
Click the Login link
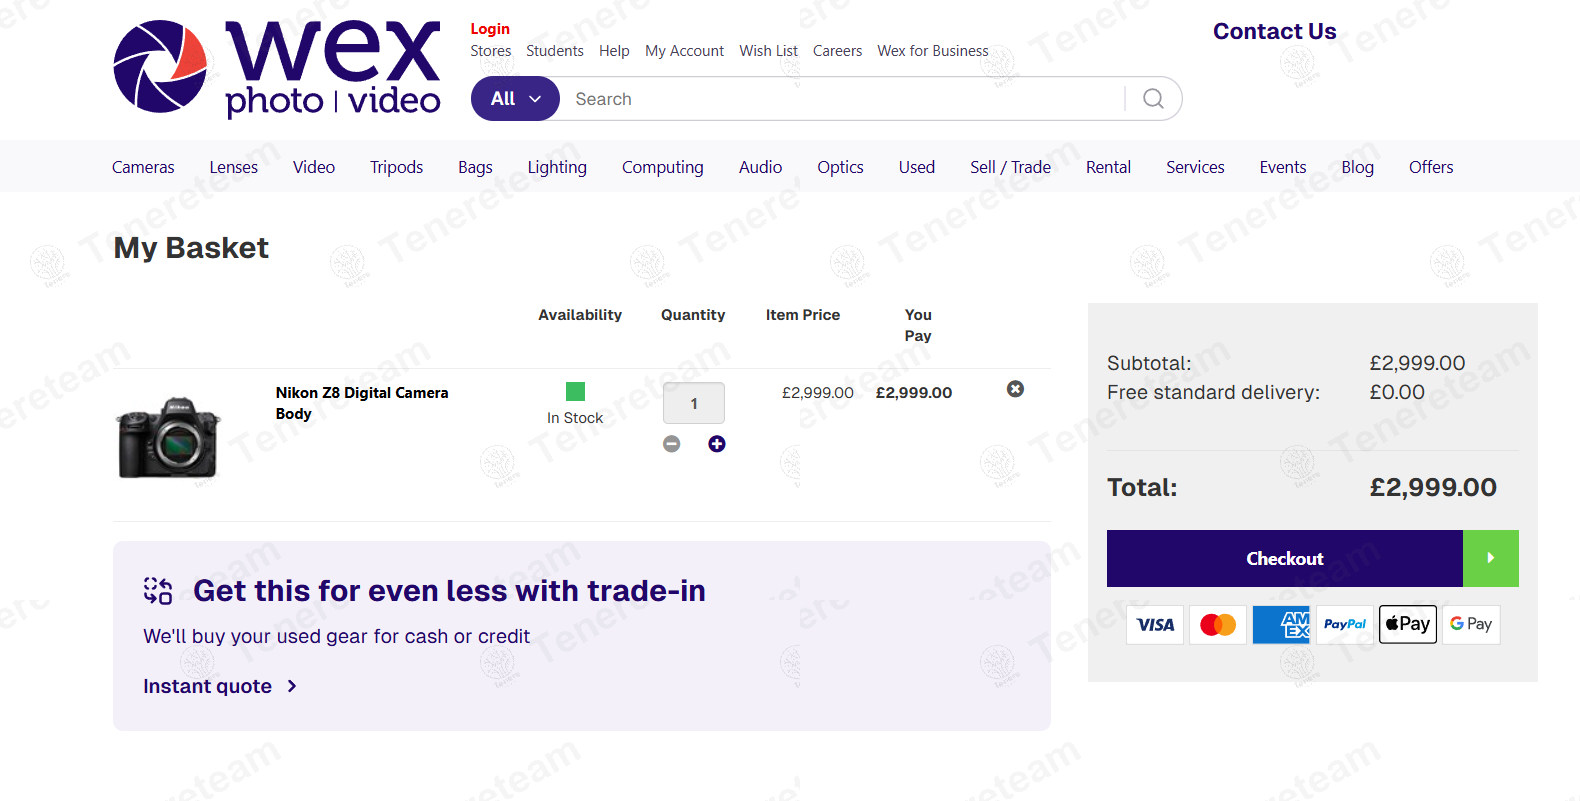pos(490,29)
